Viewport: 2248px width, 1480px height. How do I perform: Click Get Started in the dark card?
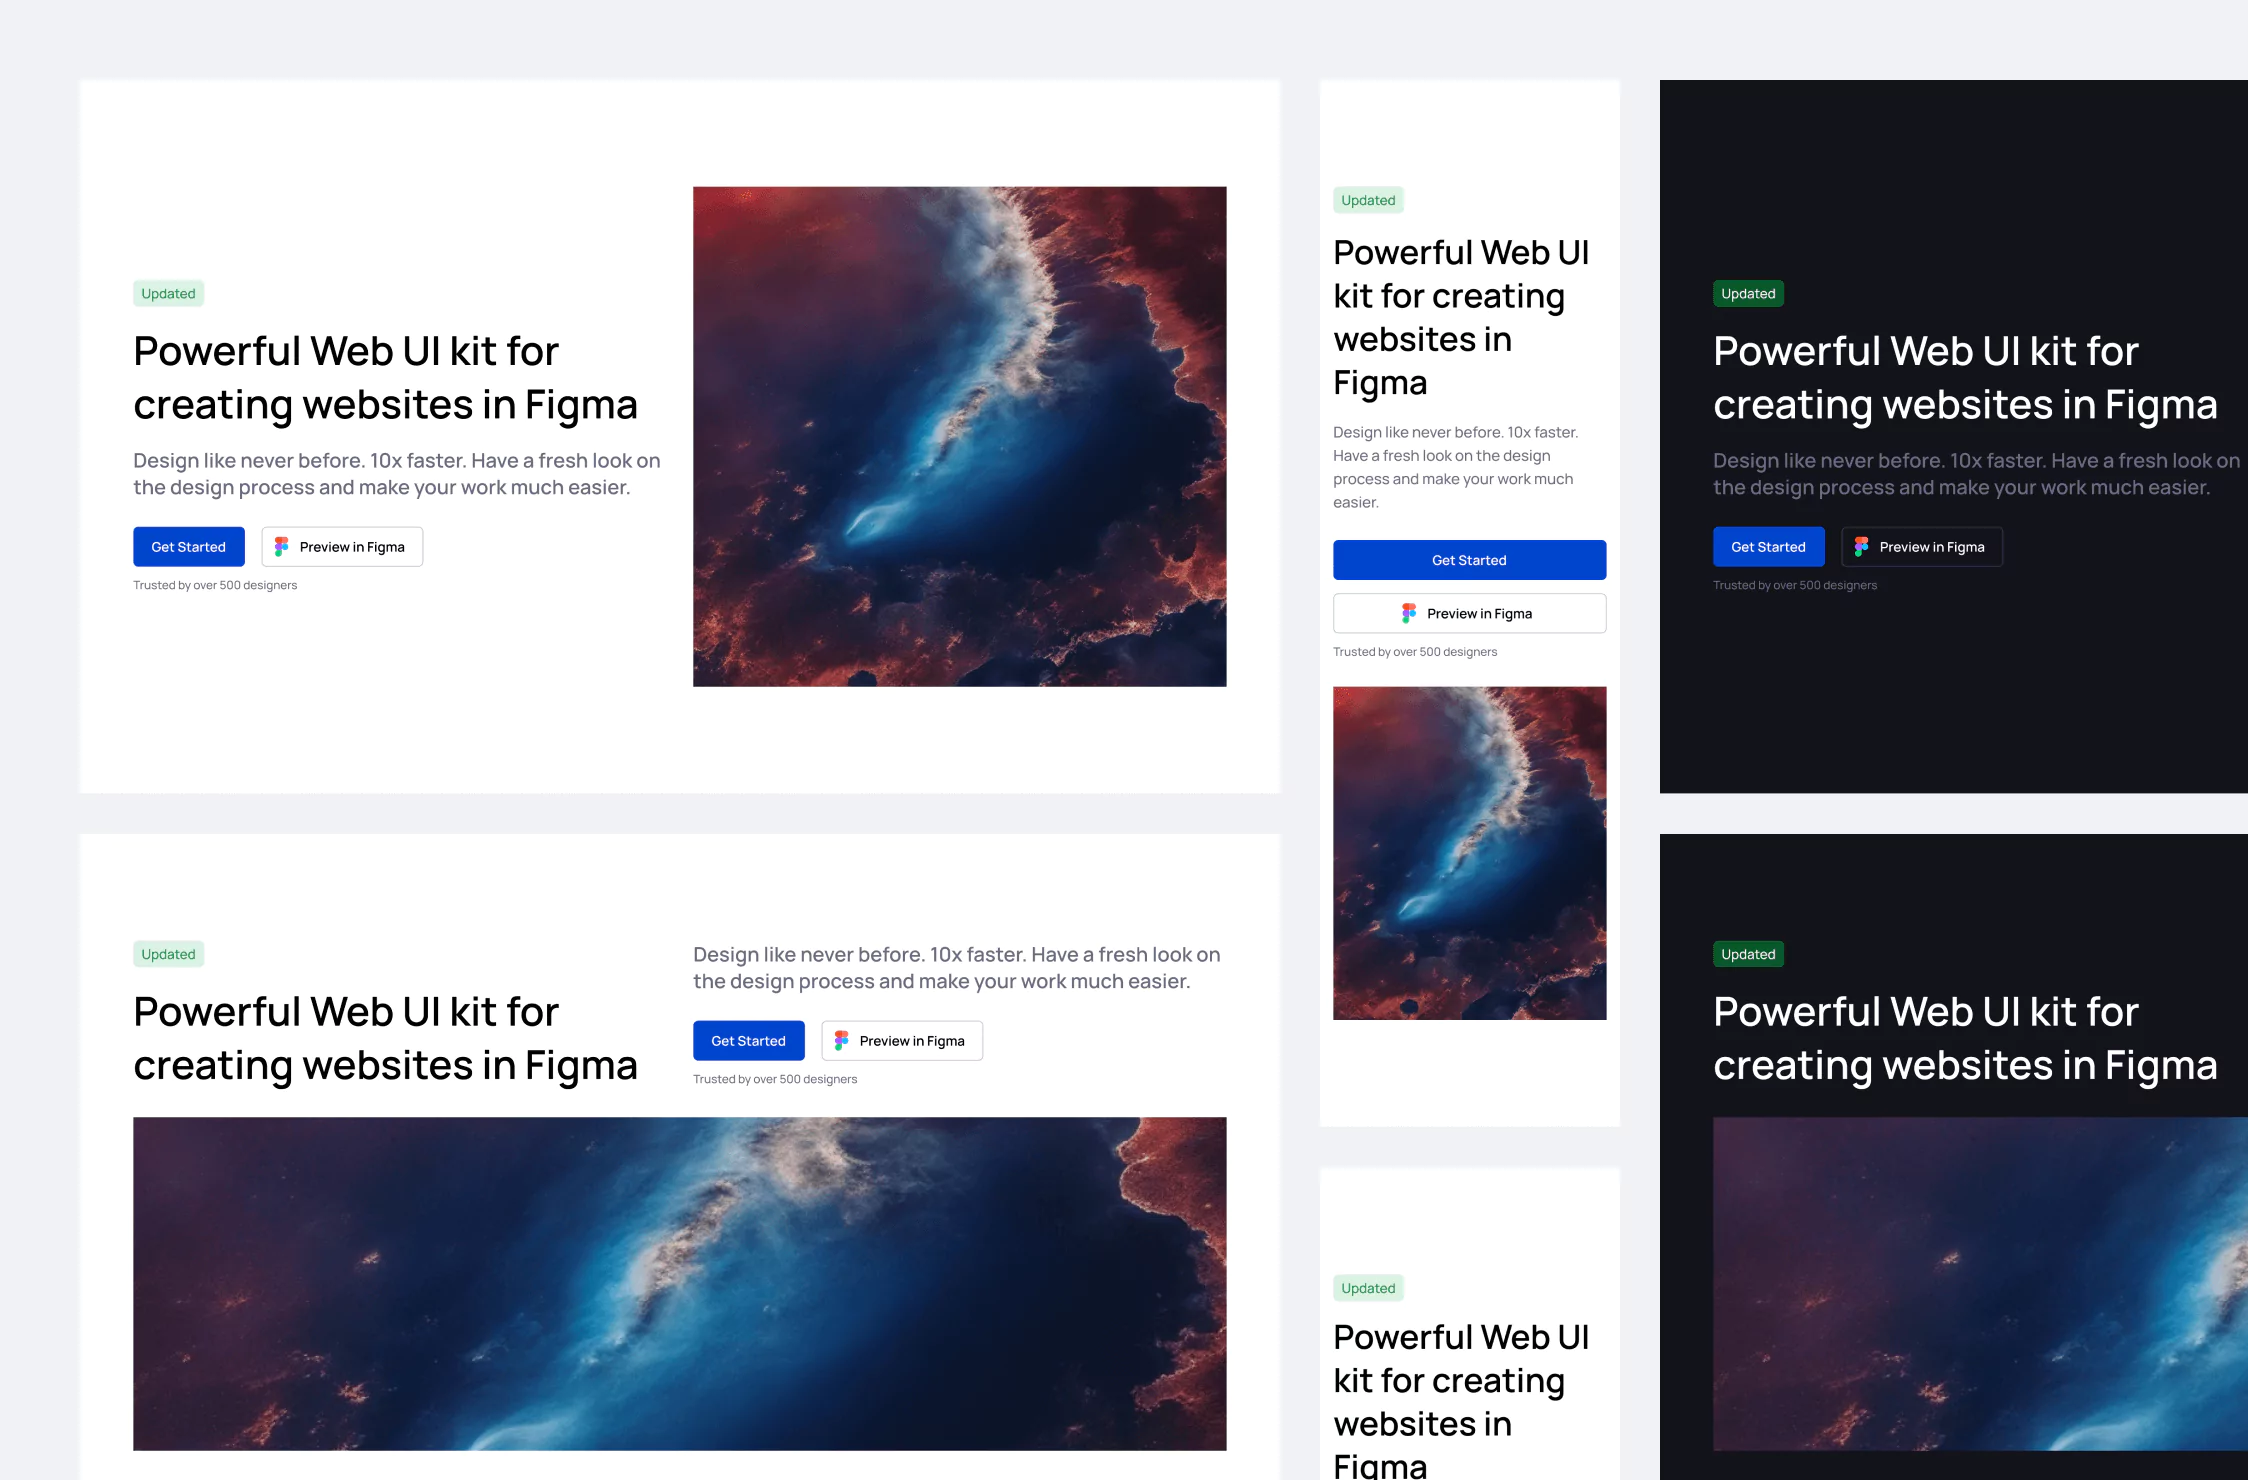tap(1769, 547)
